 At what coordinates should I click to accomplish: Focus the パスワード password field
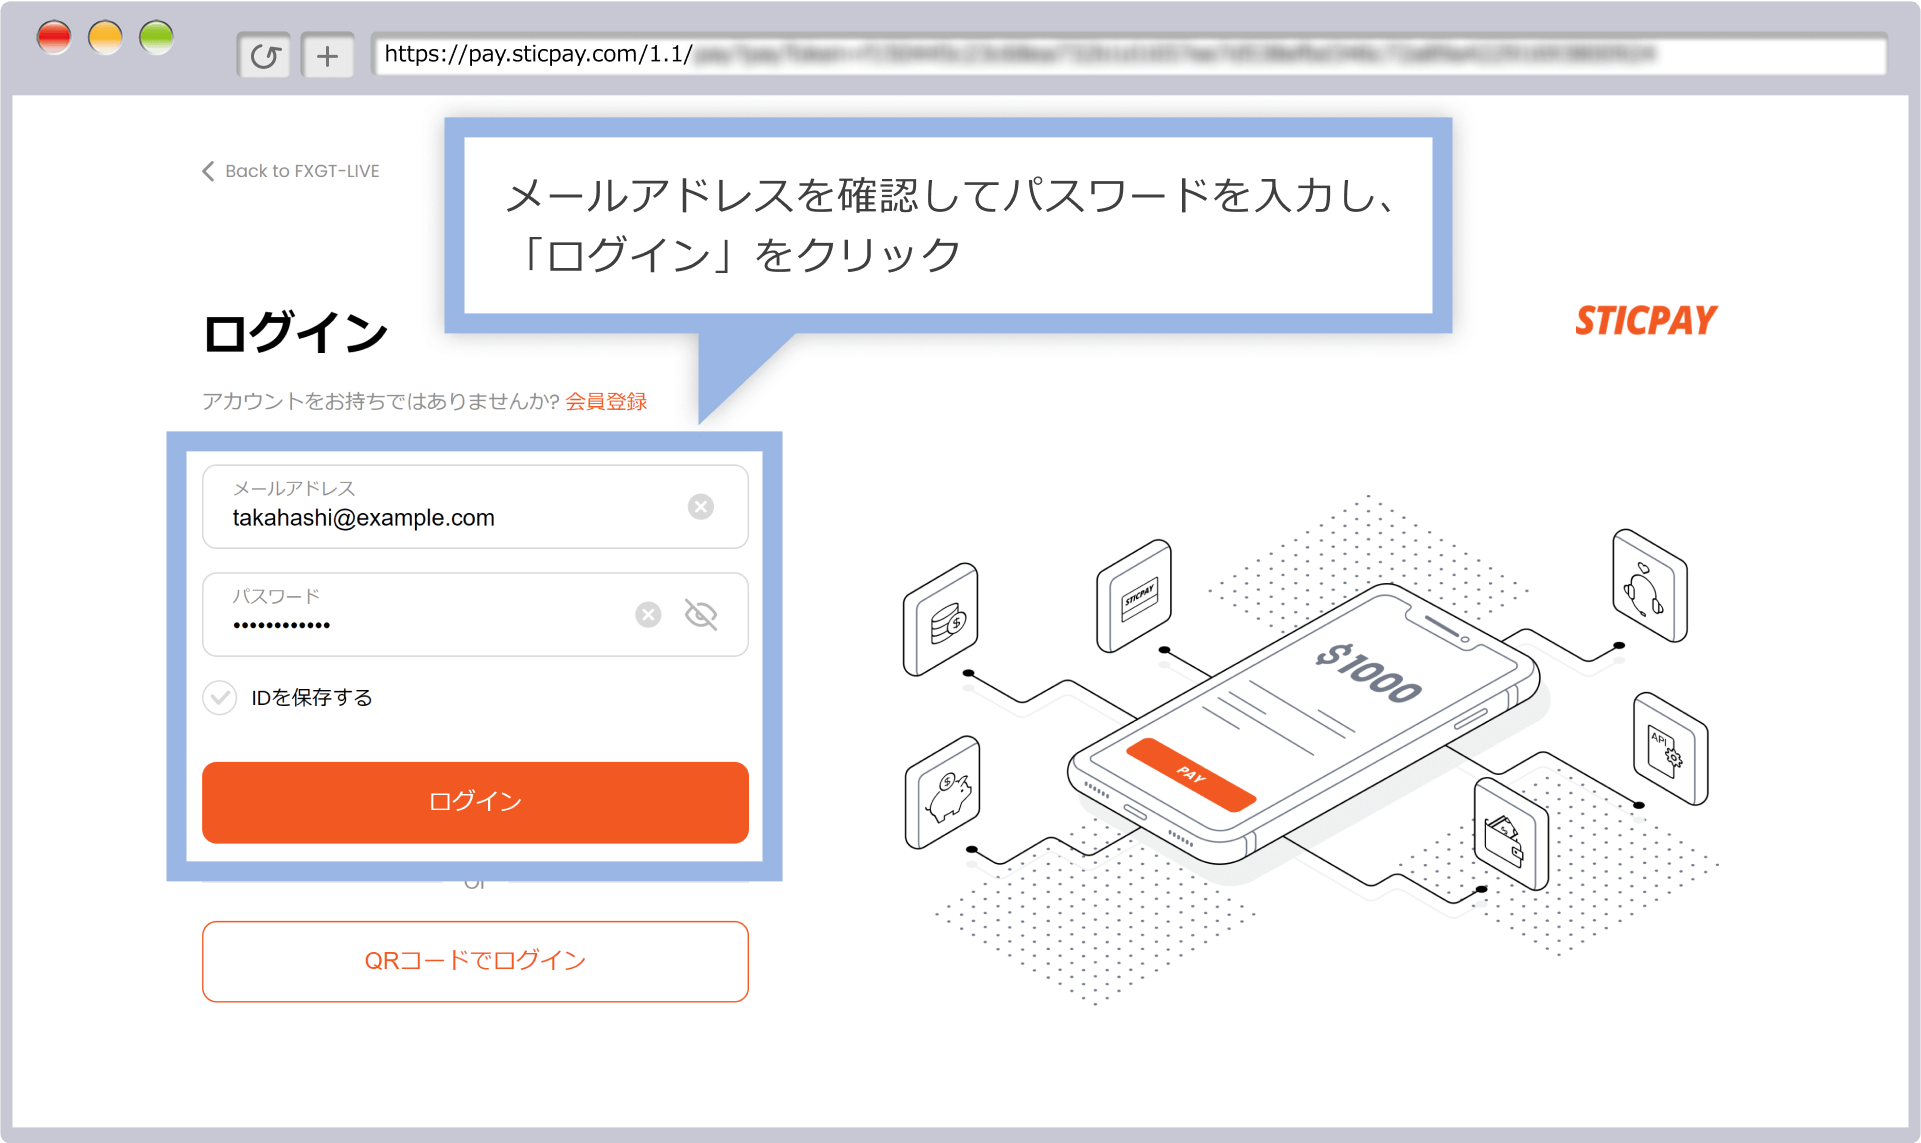point(475,614)
